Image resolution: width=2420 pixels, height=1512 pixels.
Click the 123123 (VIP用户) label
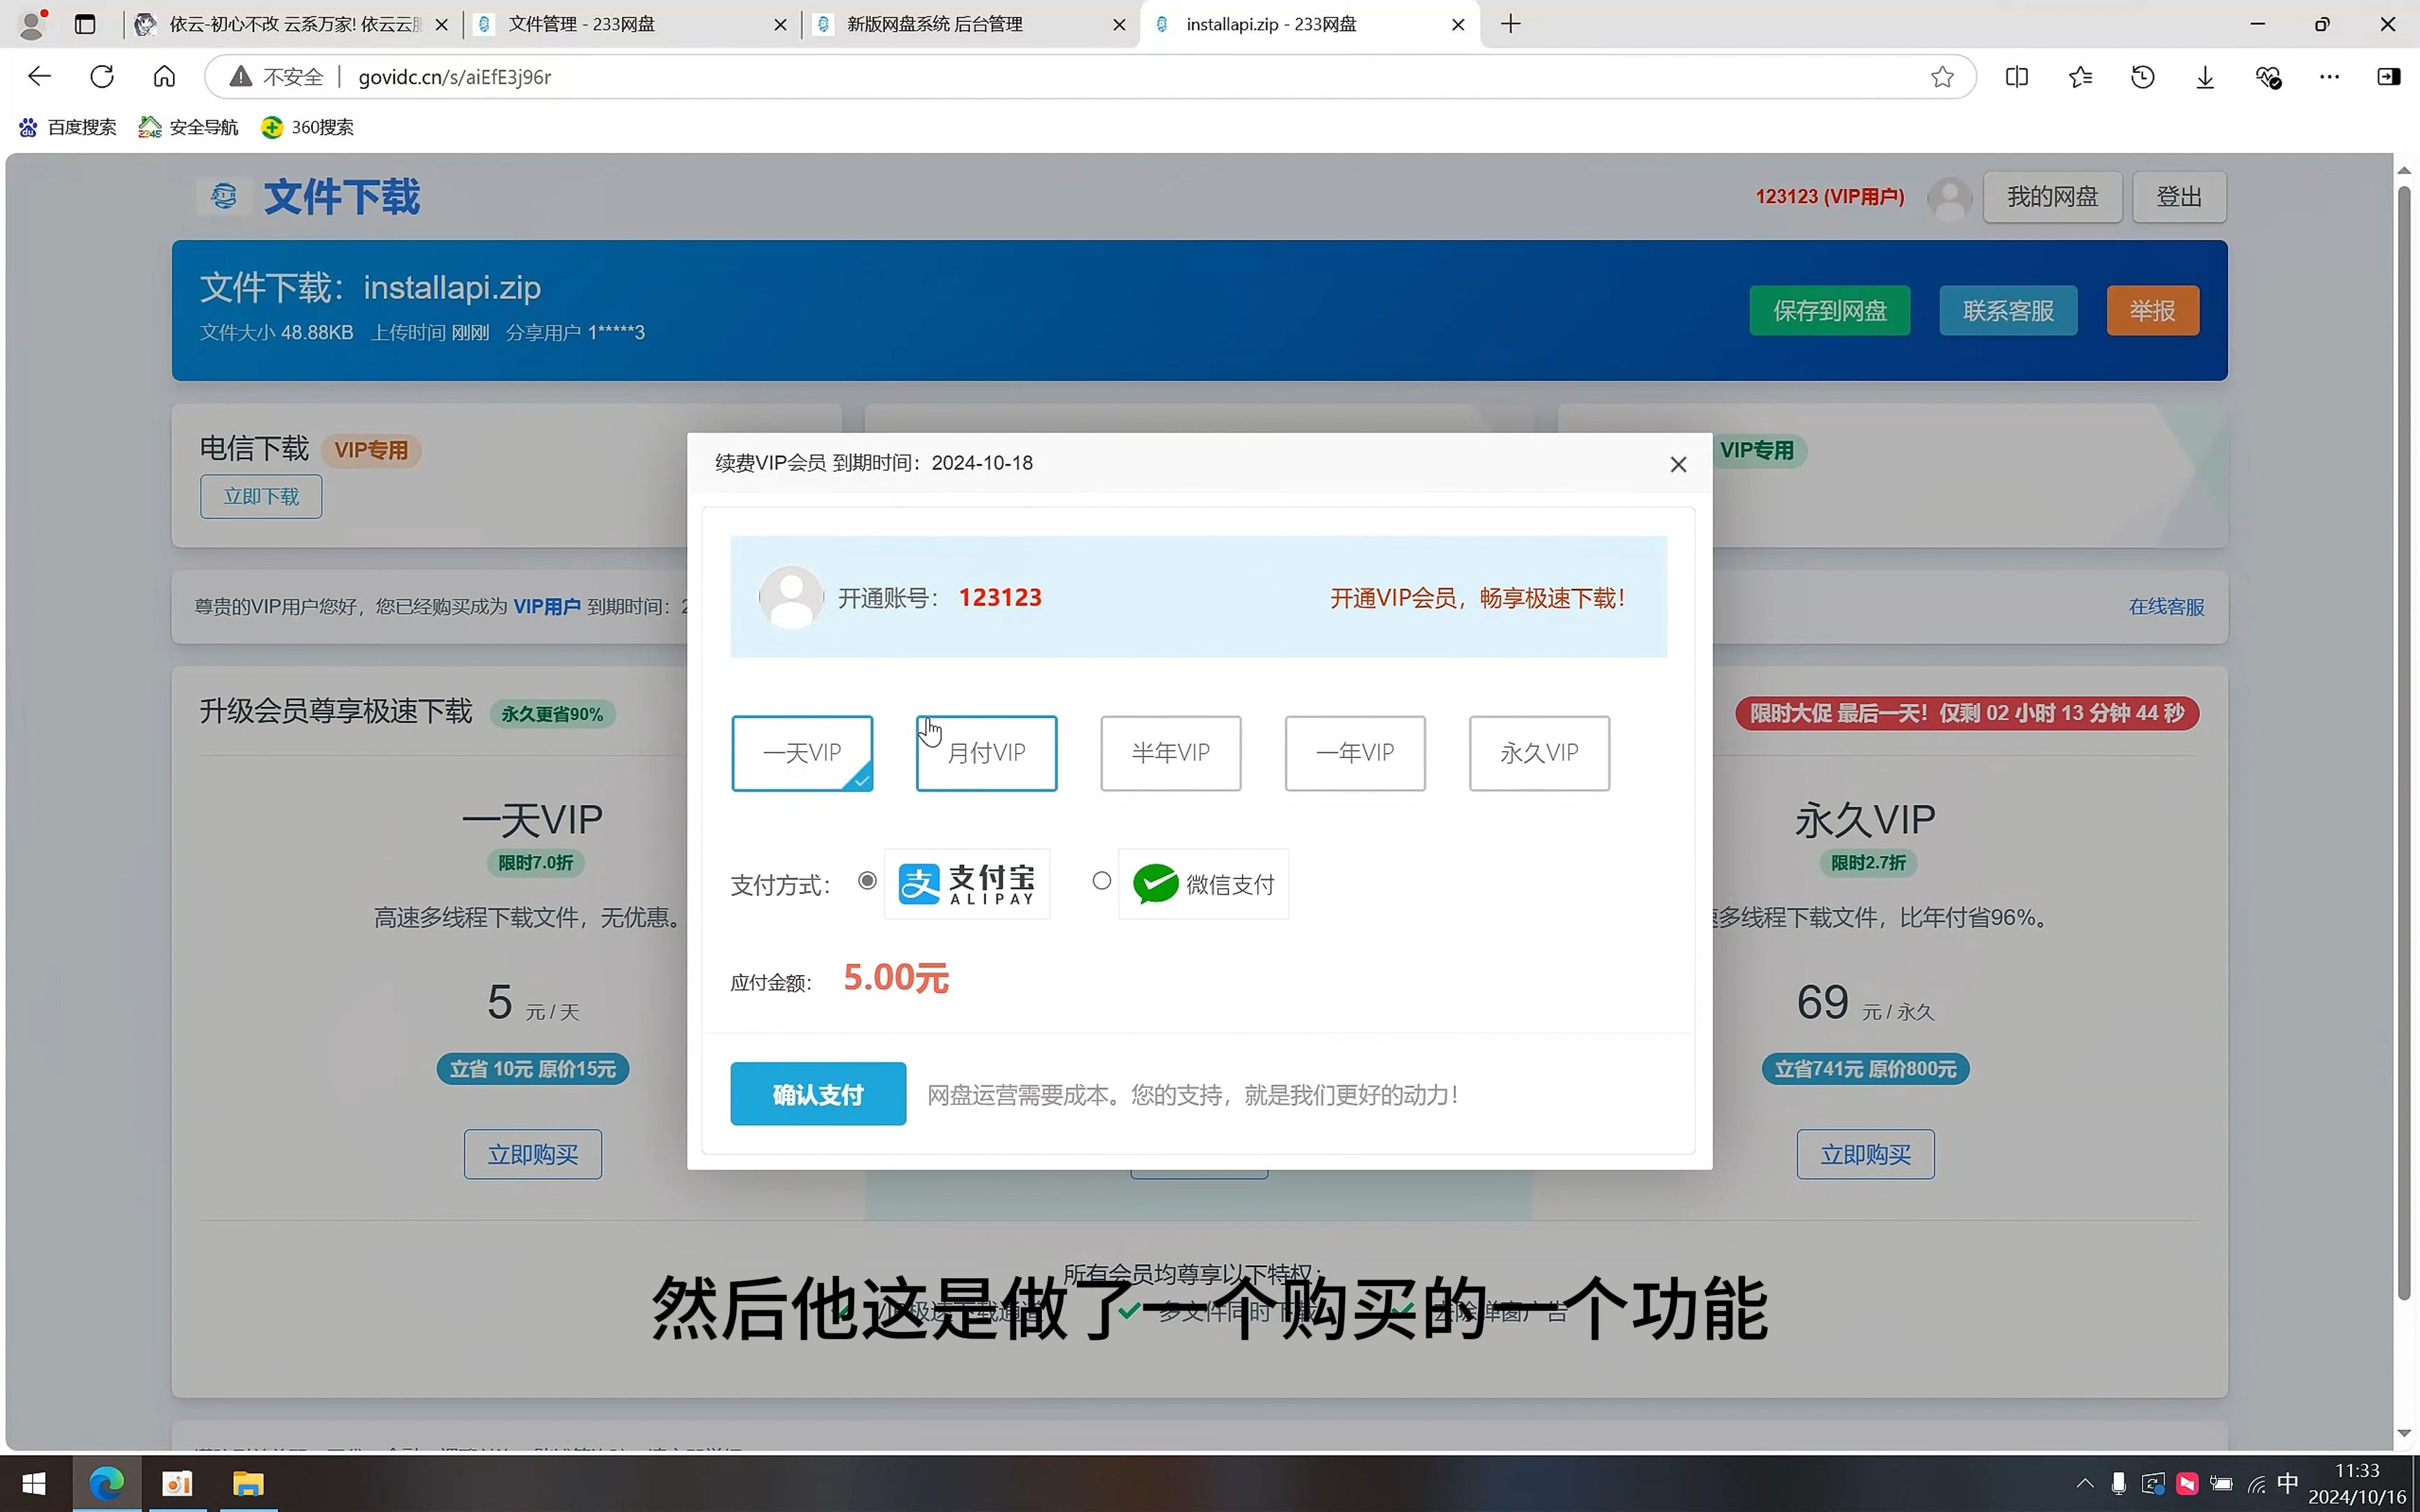[x=1830, y=197]
